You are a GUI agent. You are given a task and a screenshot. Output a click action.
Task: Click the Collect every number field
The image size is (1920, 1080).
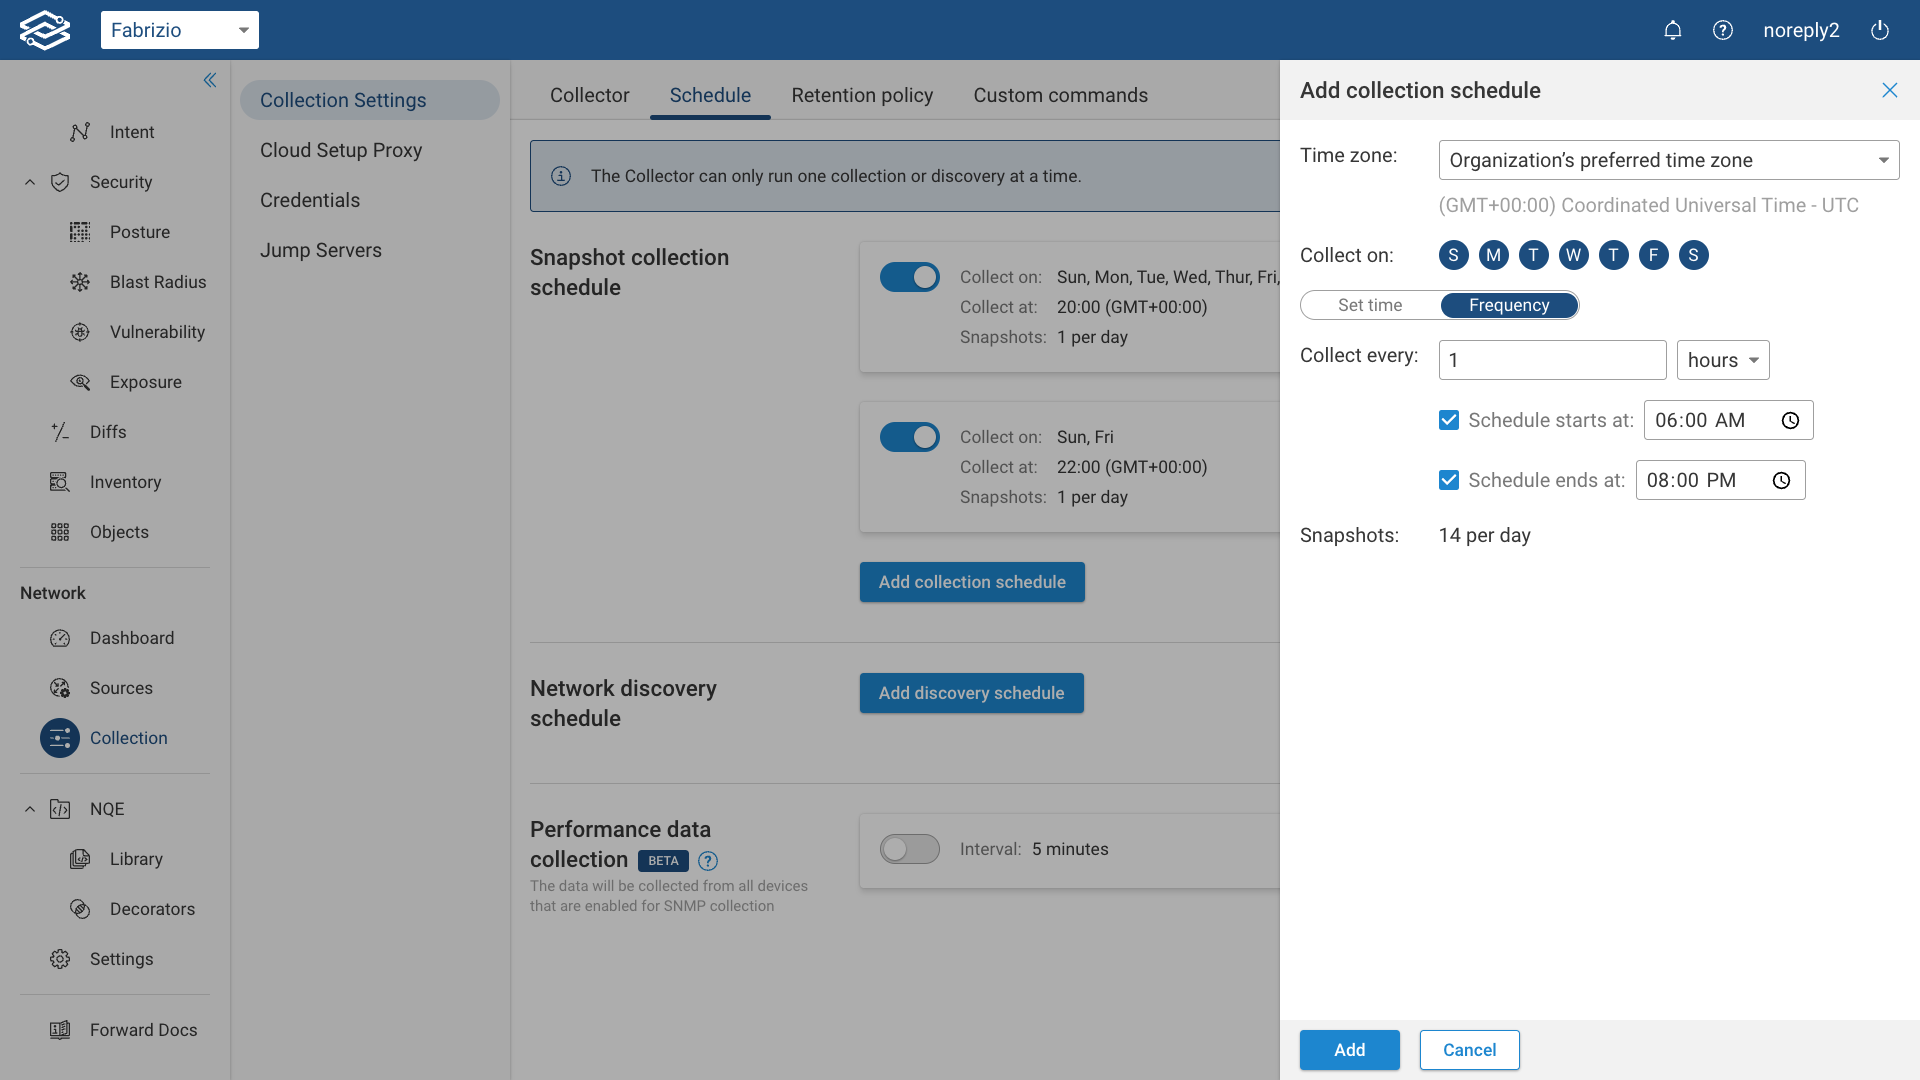1552,360
